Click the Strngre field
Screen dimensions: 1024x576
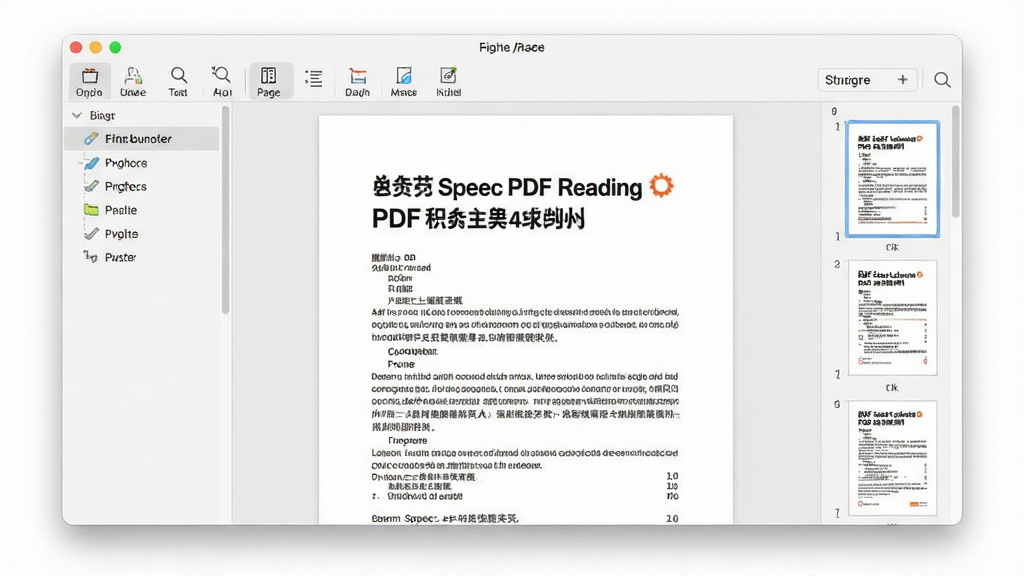tap(867, 80)
